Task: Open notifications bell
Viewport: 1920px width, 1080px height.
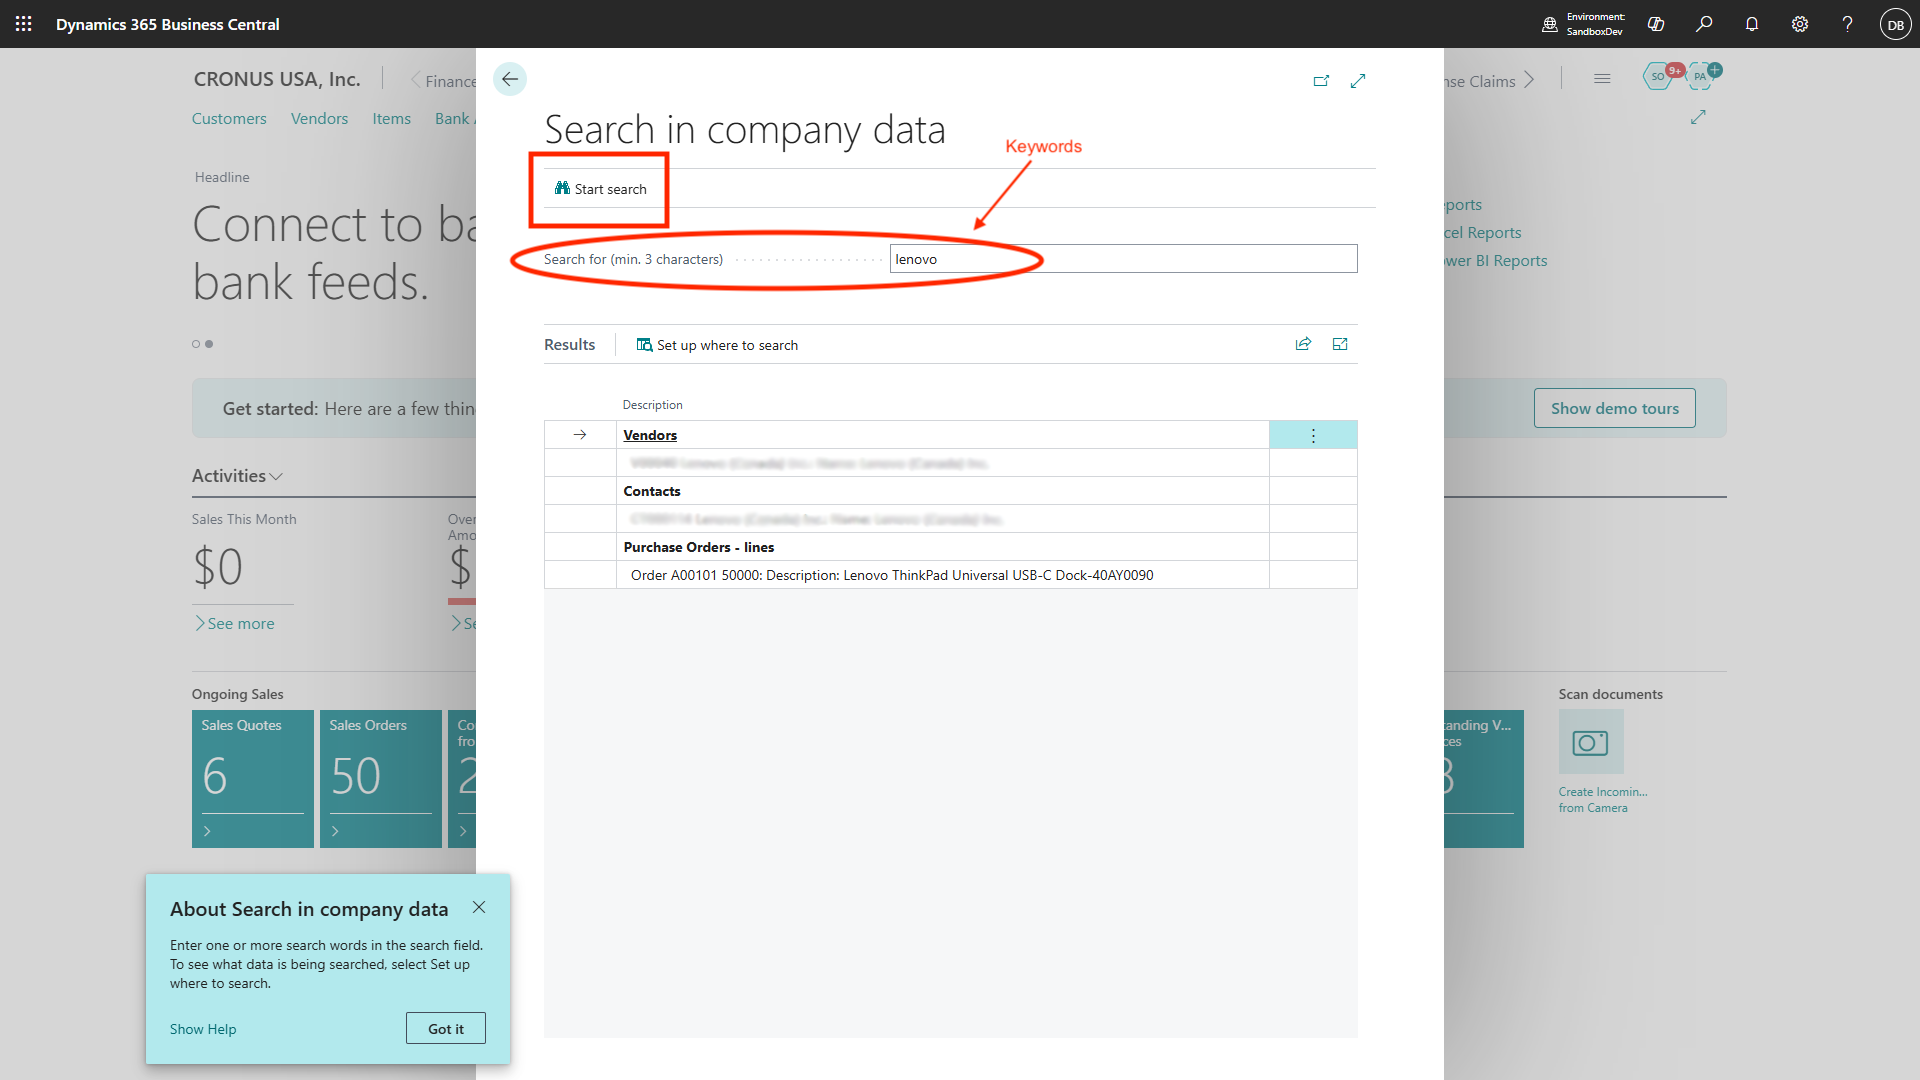Action: click(x=1752, y=24)
